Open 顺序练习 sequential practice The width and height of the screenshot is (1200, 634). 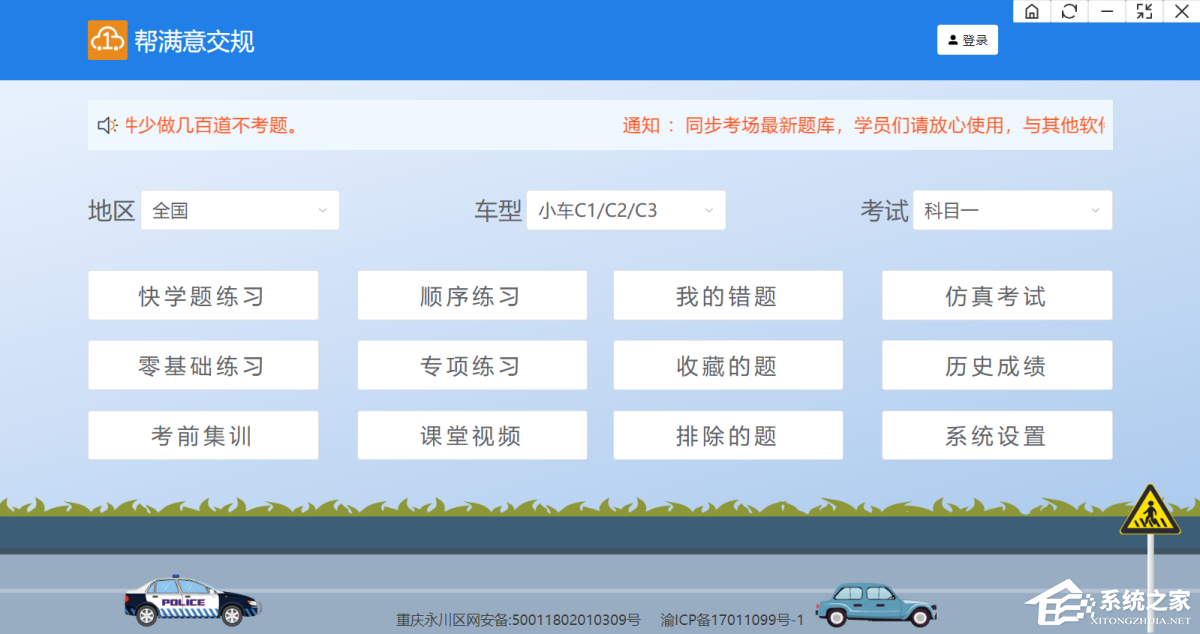tap(472, 295)
